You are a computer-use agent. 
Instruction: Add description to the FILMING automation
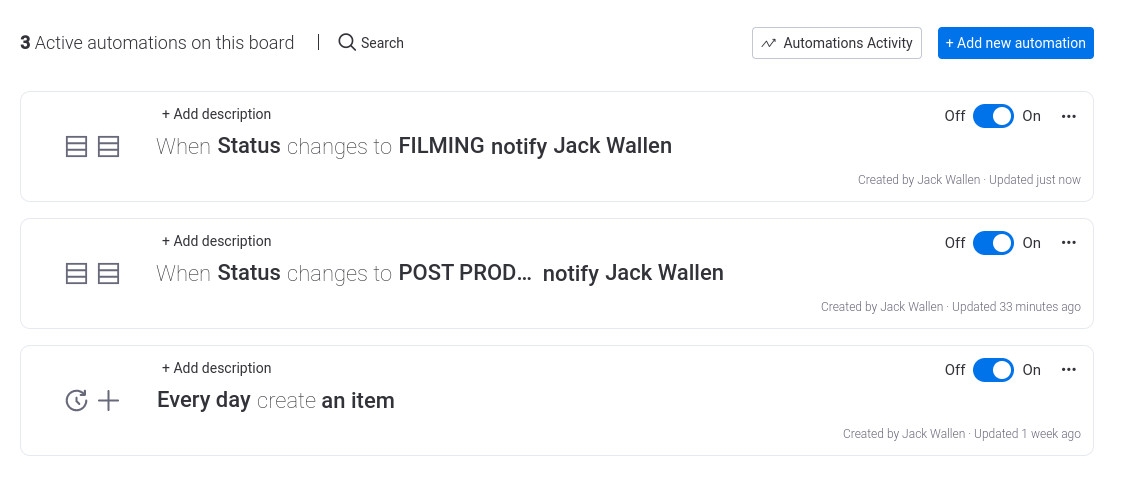216,114
